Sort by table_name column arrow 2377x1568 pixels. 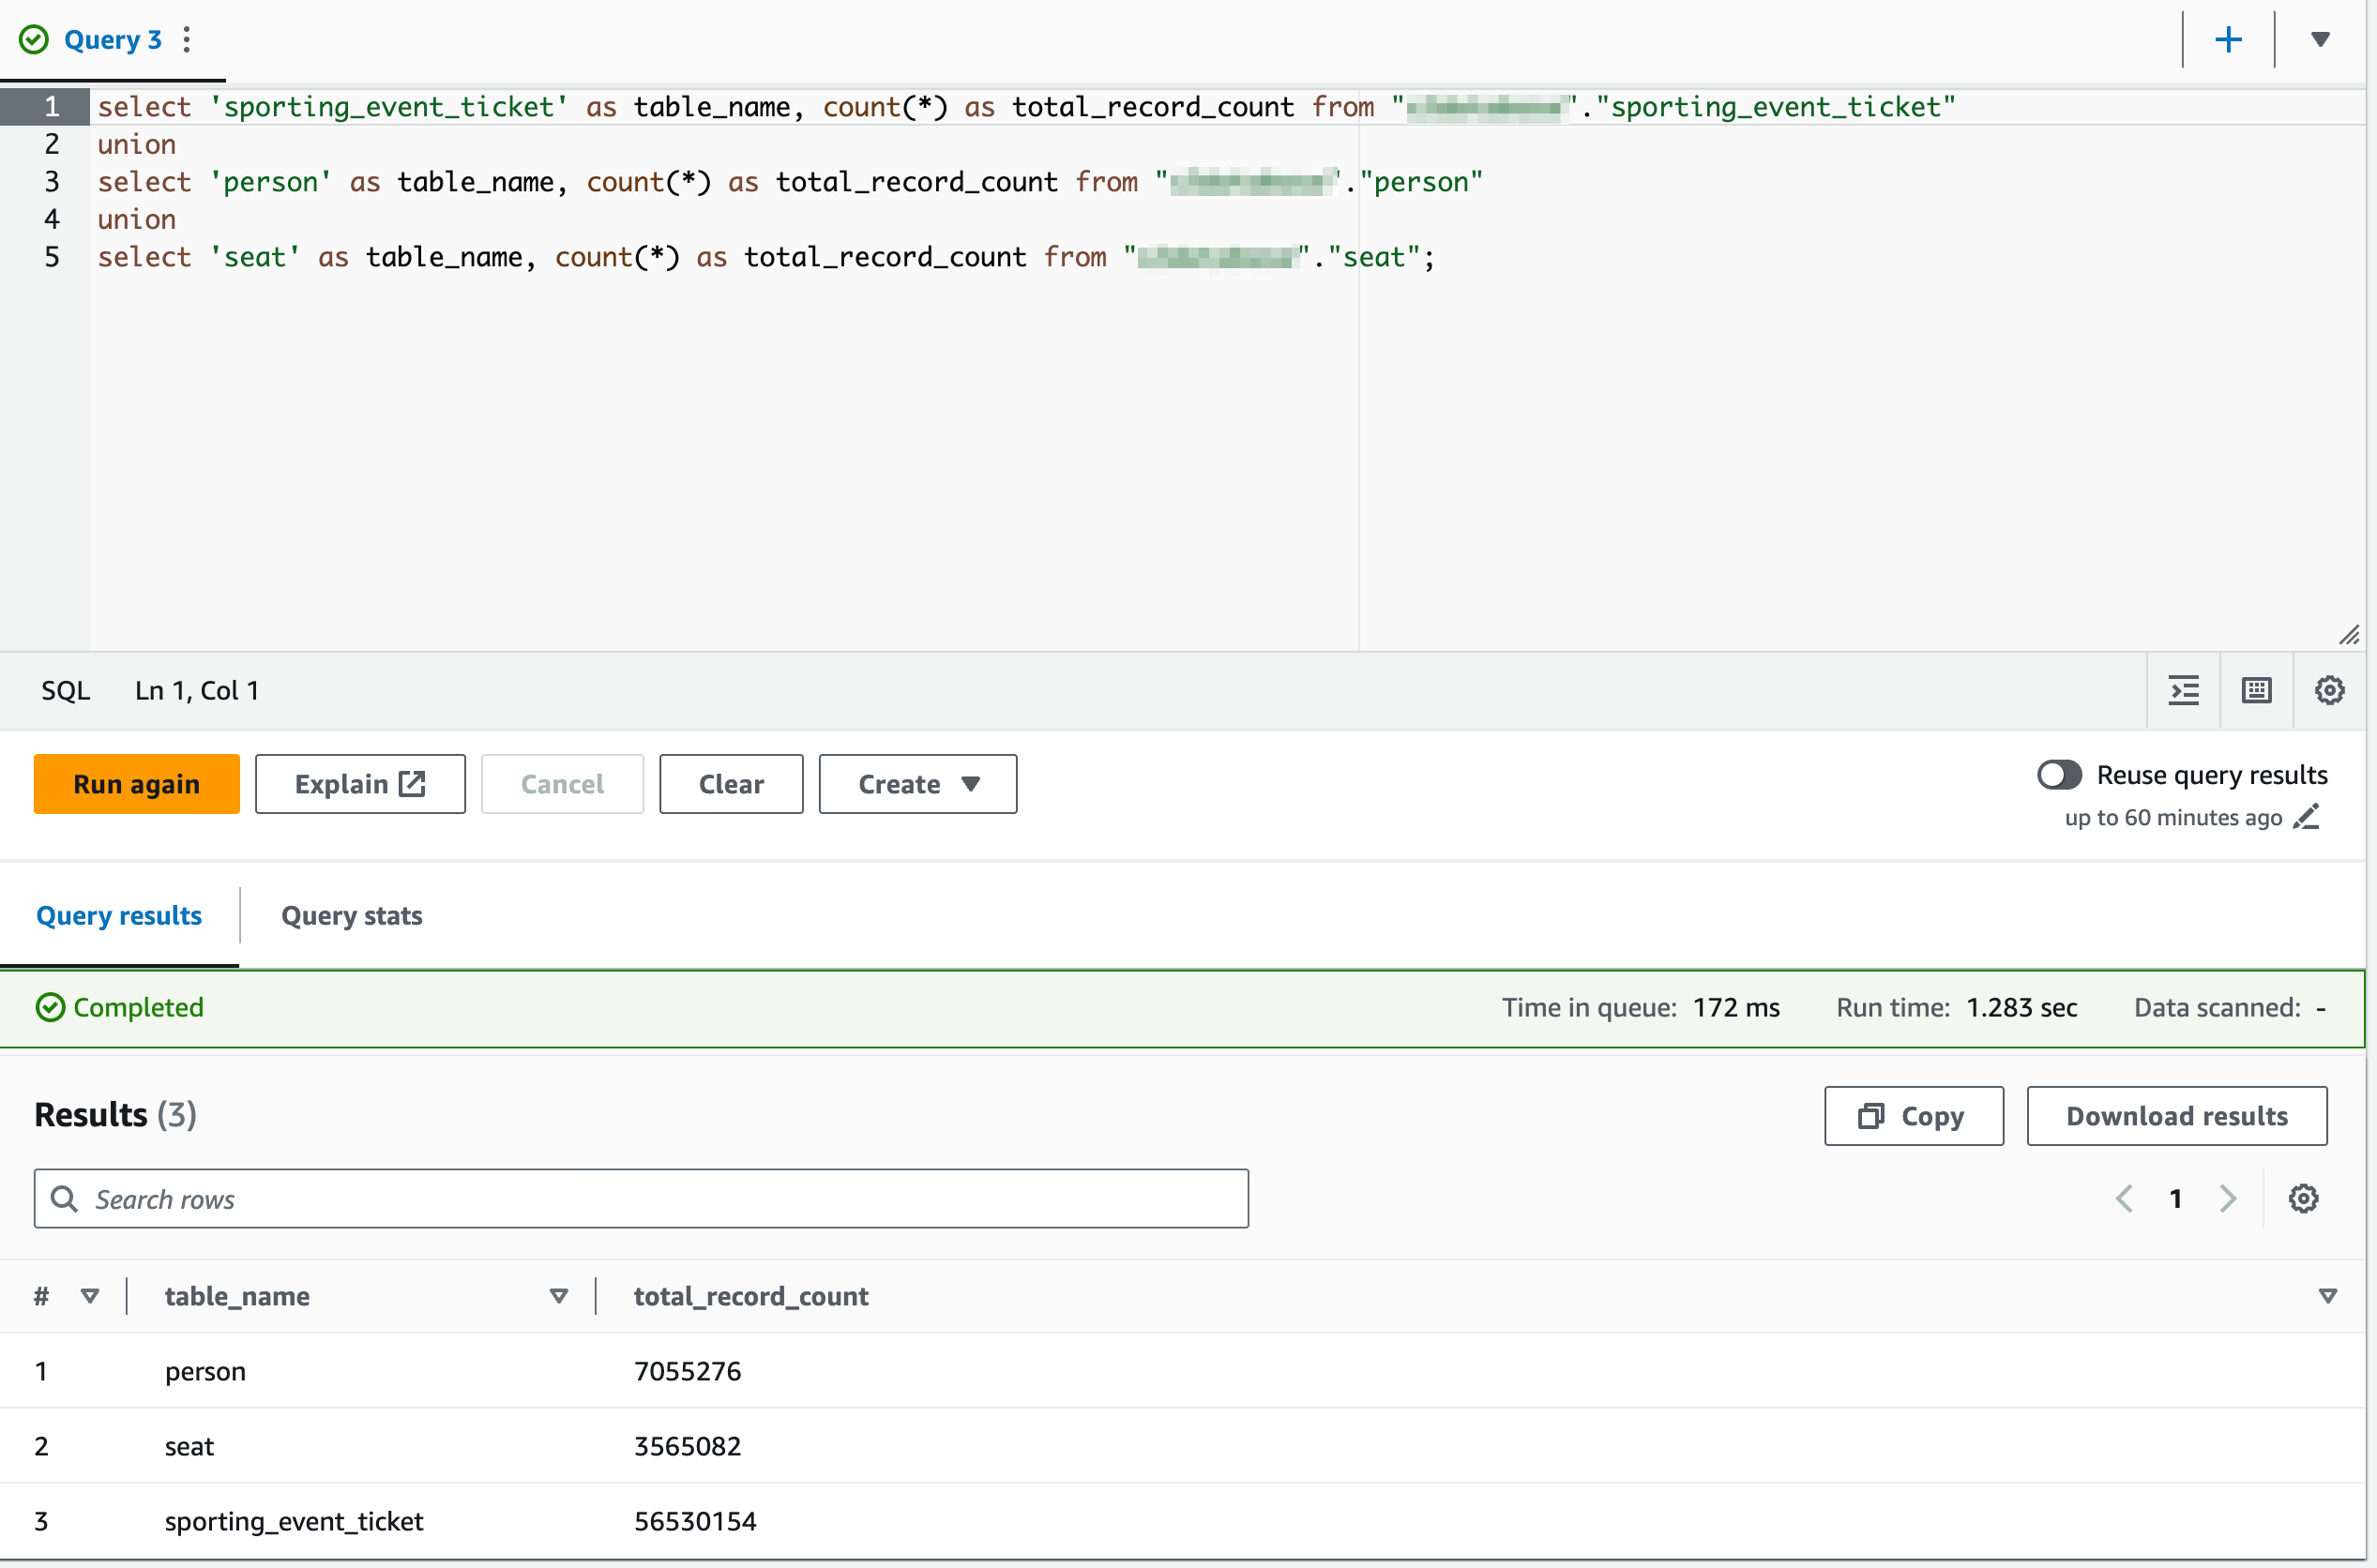(559, 1296)
